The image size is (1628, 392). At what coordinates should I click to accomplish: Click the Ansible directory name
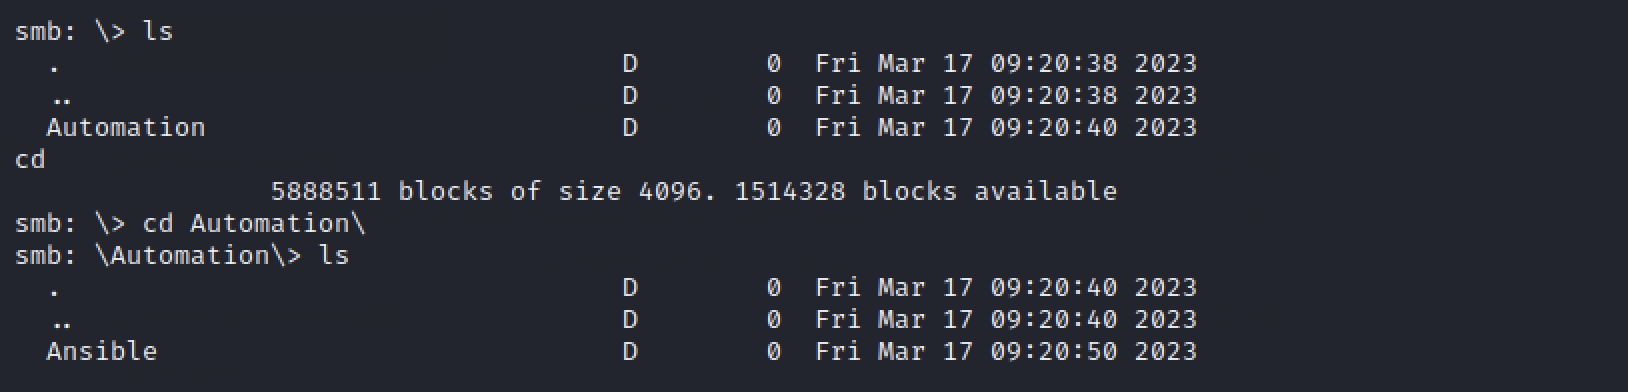pos(101,351)
